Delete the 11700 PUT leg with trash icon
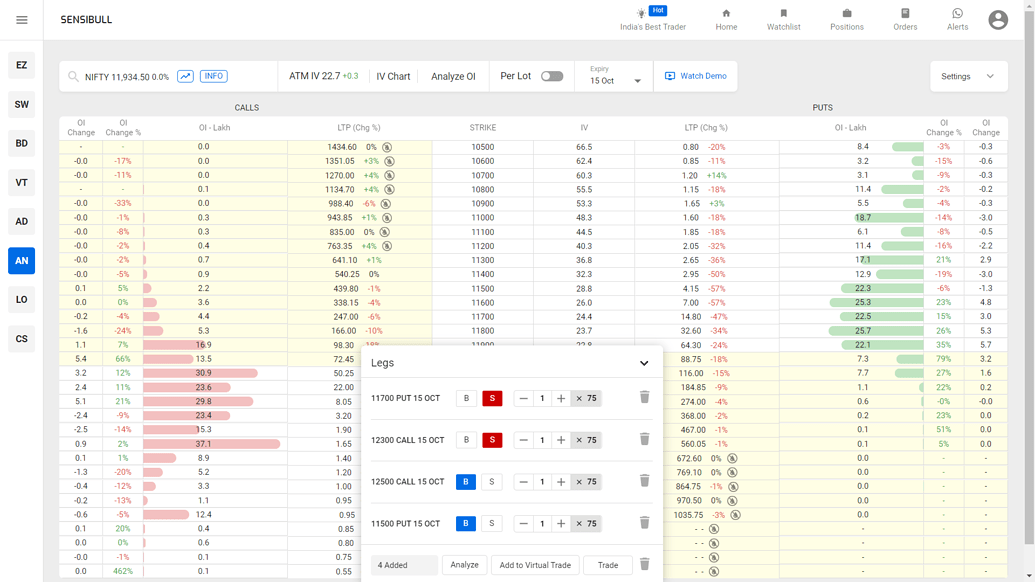The height and width of the screenshot is (582, 1035). (644, 397)
